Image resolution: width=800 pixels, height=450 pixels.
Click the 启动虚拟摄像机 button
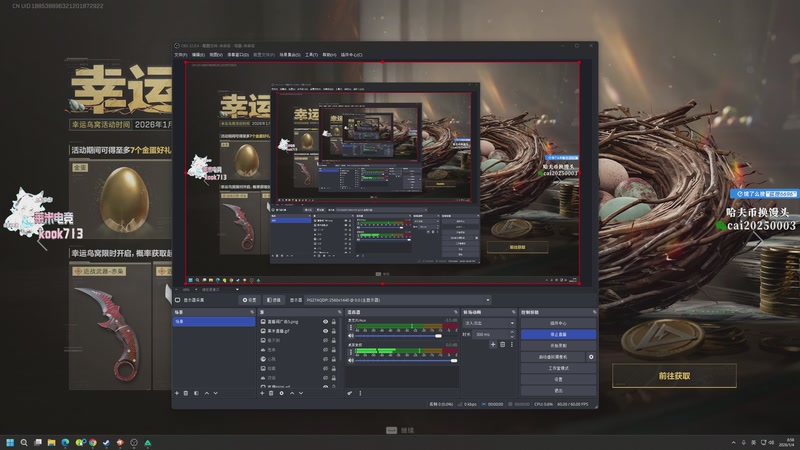553,357
